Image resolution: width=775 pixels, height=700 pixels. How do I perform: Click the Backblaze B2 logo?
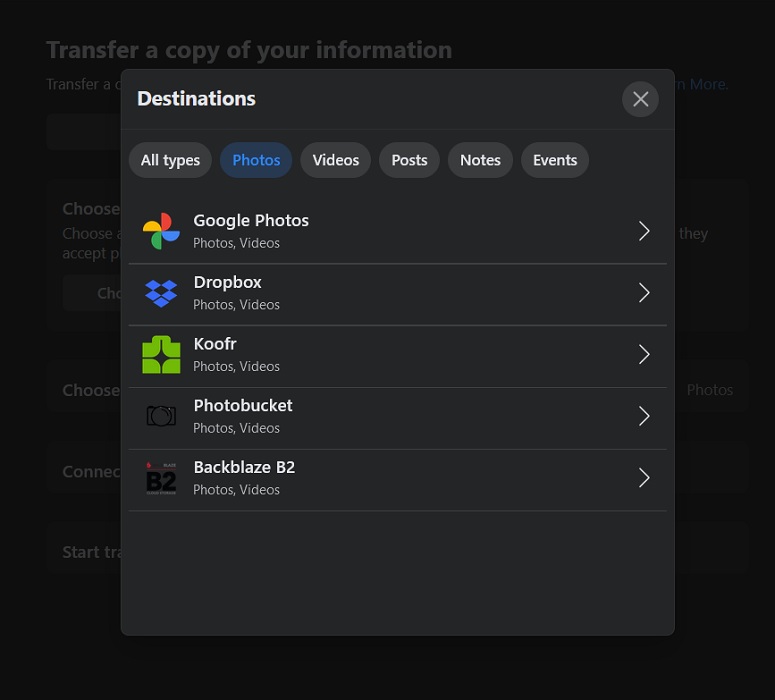click(x=161, y=478)
